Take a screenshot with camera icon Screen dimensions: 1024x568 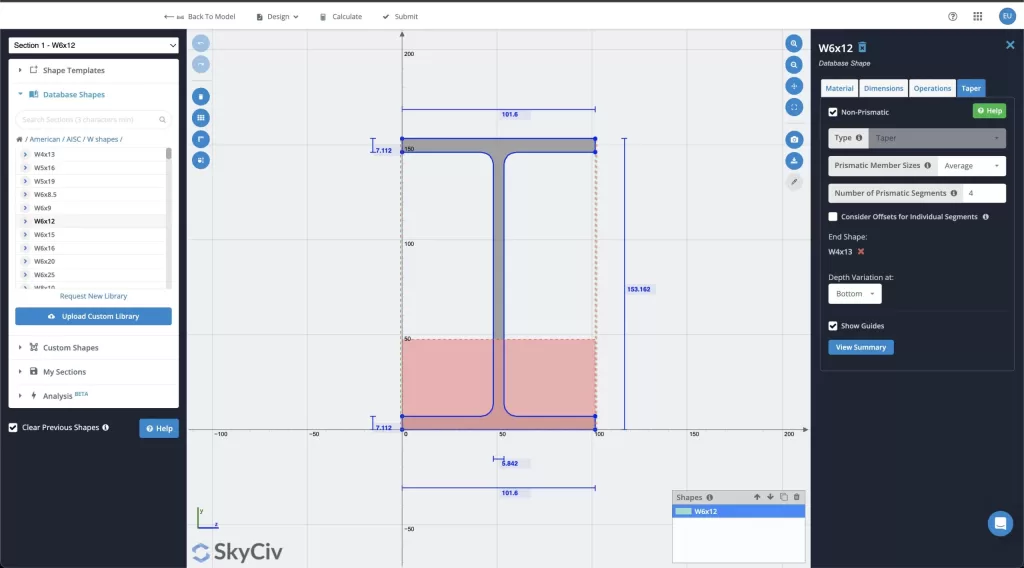point(793,139)
